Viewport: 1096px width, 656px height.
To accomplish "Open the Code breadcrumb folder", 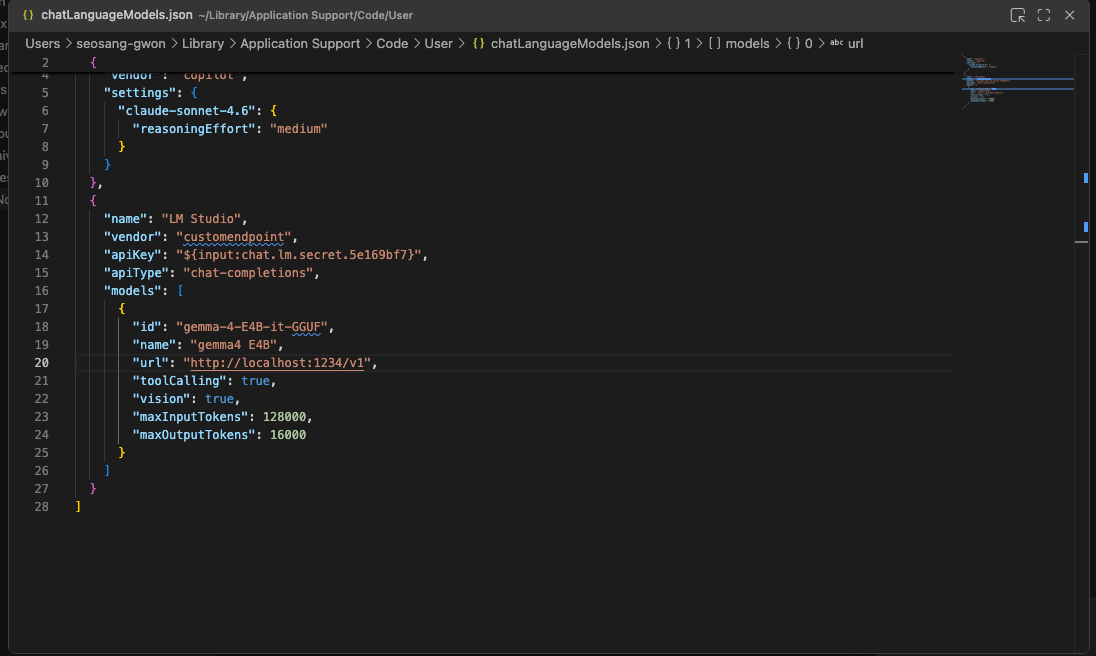I will pos(392,43).
